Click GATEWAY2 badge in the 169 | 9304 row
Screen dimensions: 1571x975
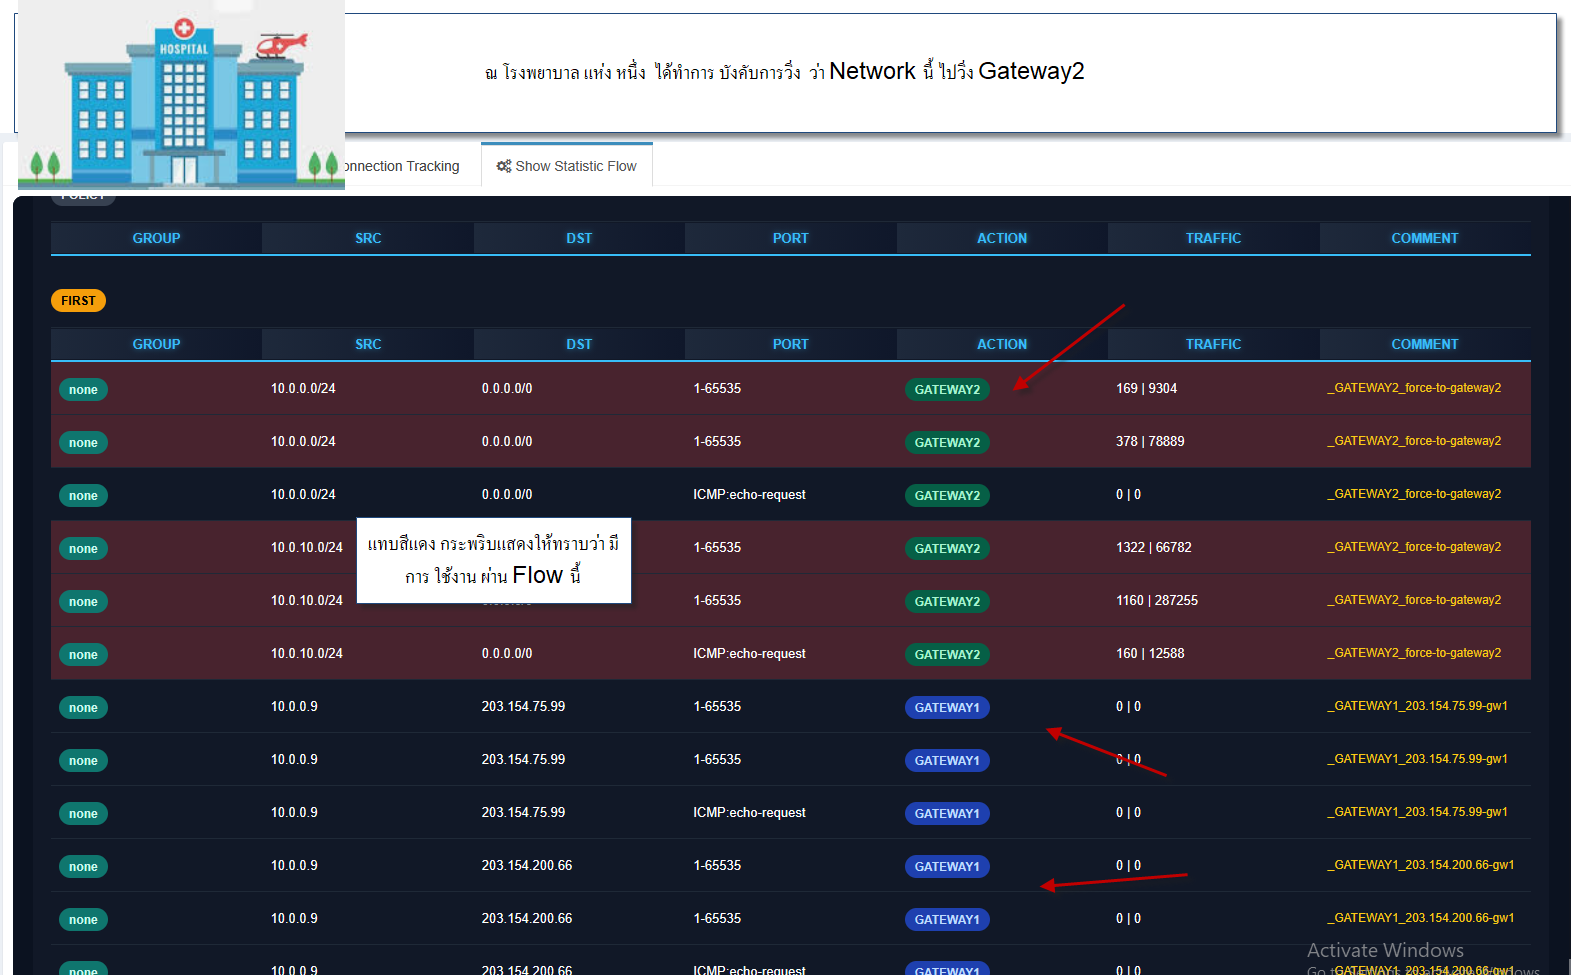[947, 390]
